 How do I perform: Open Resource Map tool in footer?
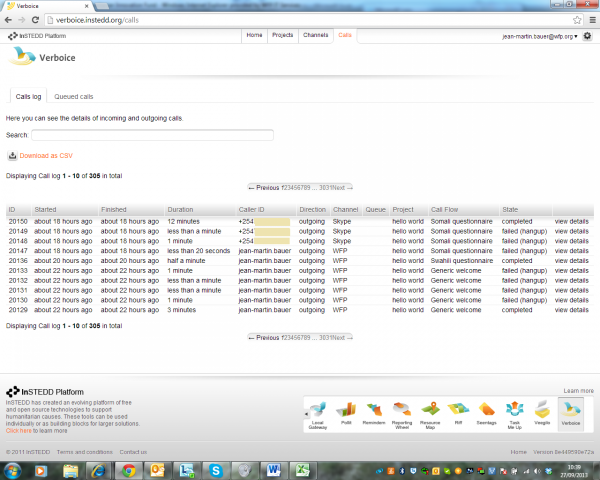click(x=430, y=415)
